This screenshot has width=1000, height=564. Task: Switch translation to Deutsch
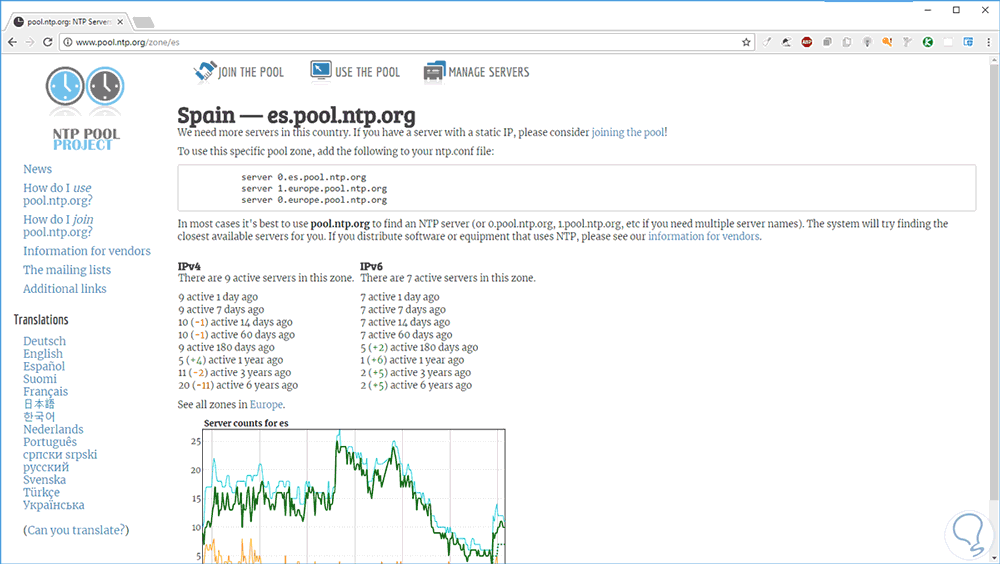coord(45,341)
